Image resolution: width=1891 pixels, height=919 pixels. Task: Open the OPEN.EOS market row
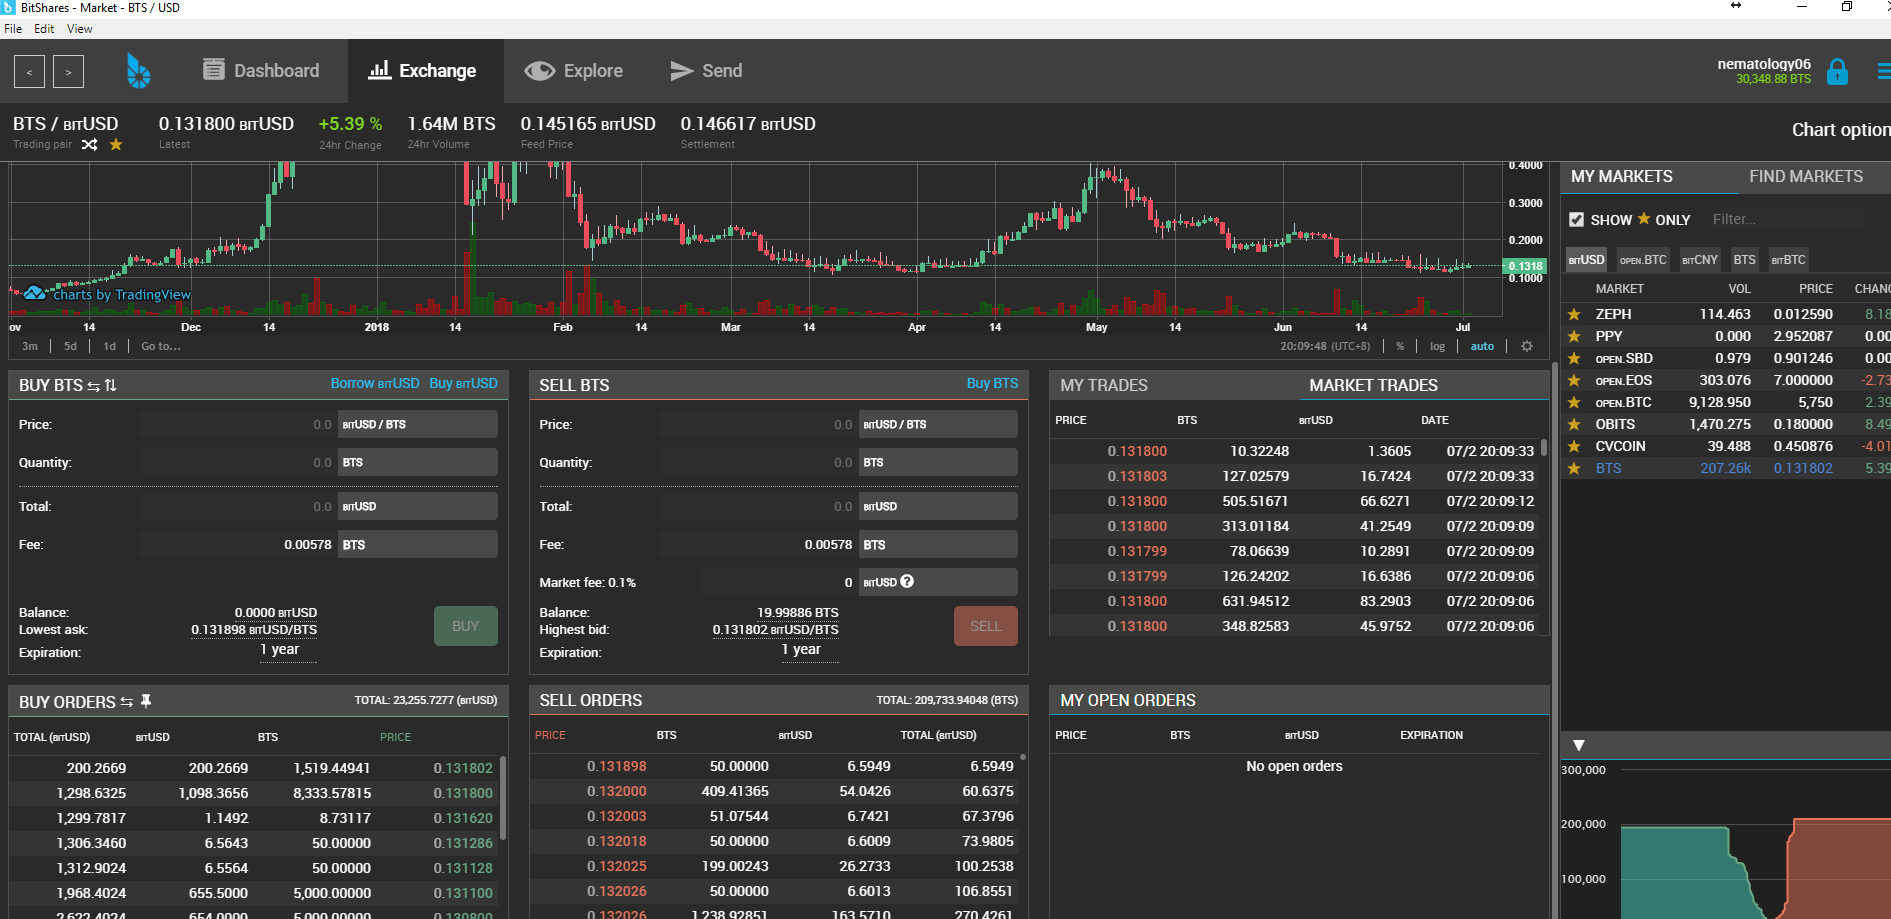(1726, 380)
